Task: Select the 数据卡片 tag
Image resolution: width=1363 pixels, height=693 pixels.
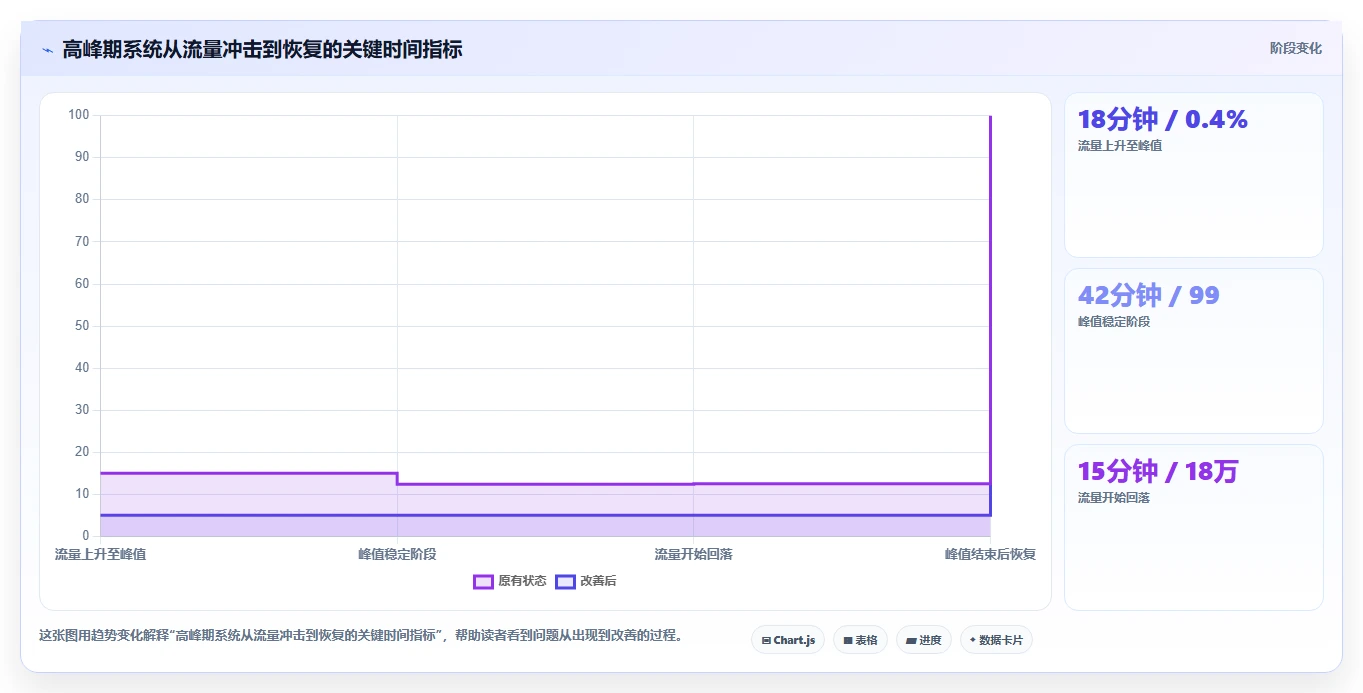Action: click(x=996, y=640)
